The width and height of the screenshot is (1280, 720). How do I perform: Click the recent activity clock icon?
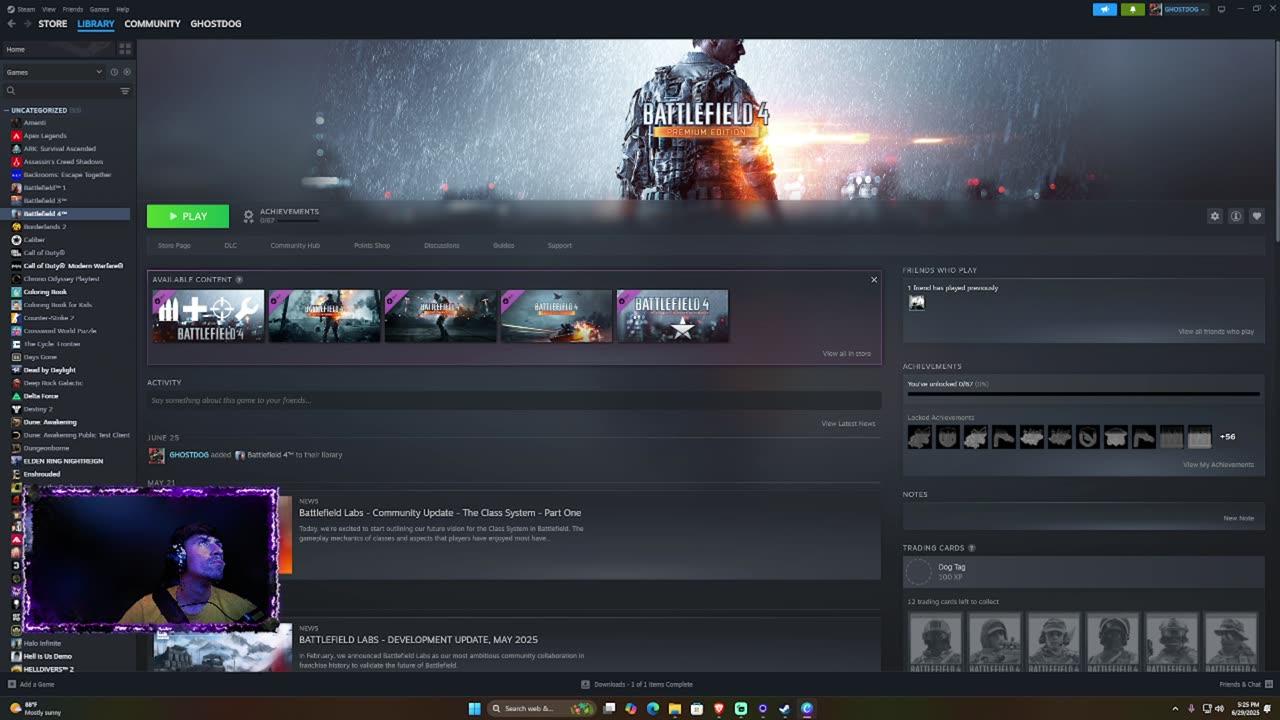[114, 72]
